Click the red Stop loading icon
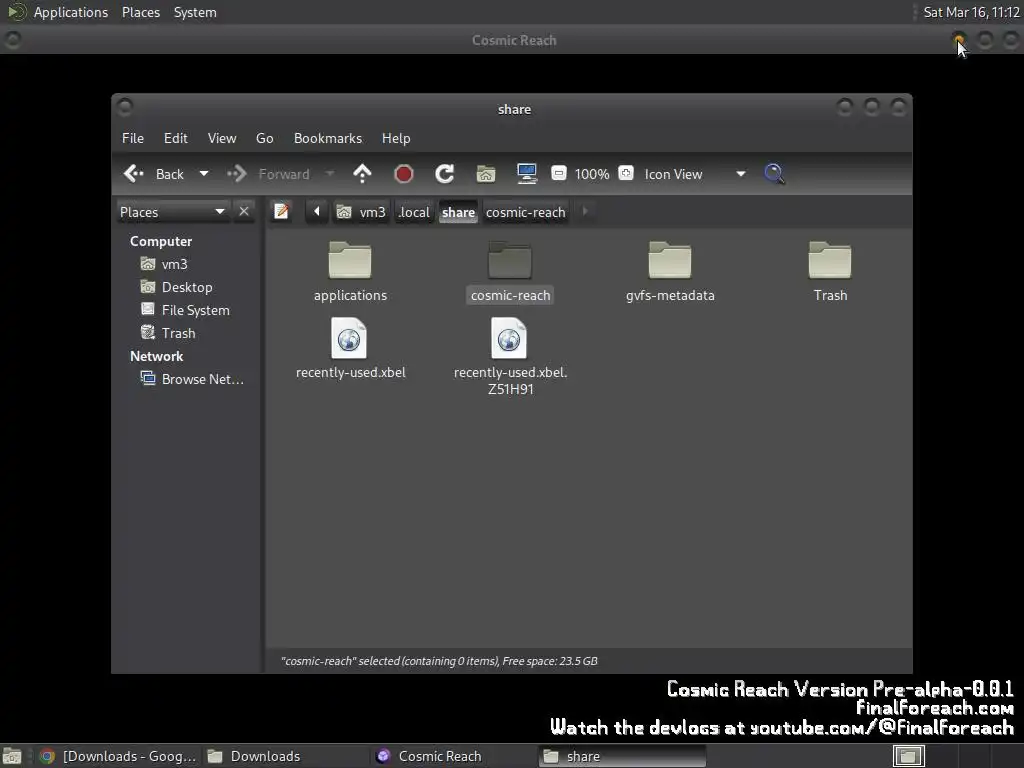 (x=404, y=174)
